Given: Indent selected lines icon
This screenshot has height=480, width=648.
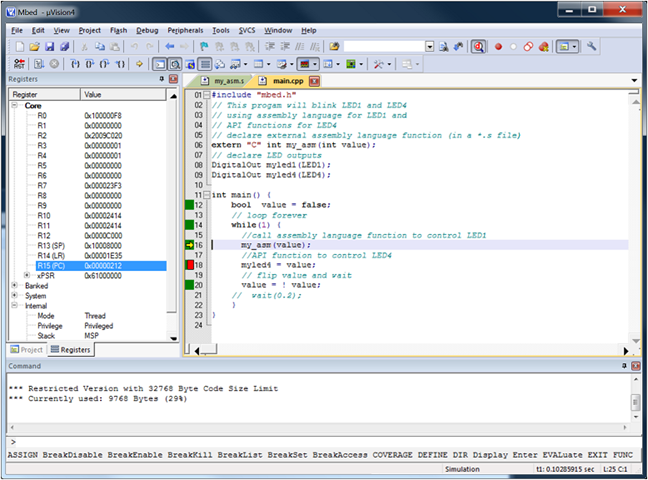Looking at the screenshot, I should pos(270,47).
